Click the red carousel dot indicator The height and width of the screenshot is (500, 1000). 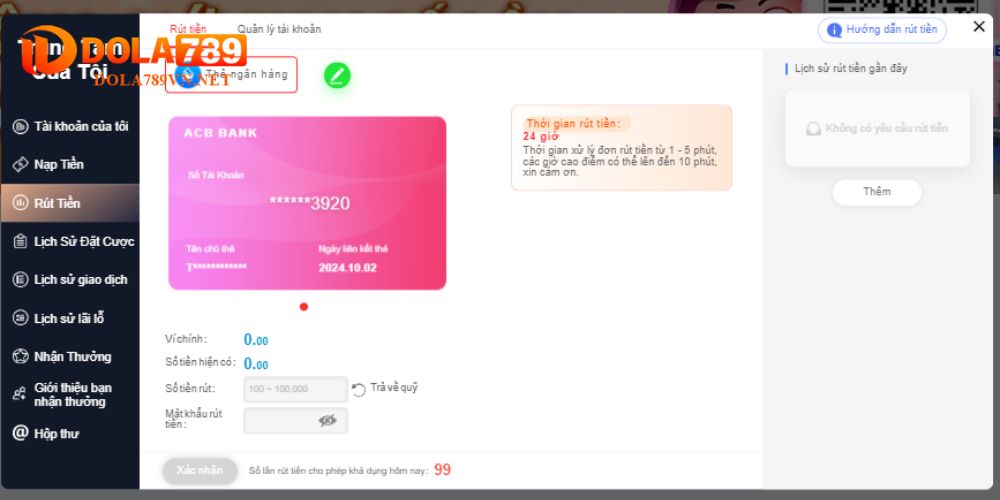[x=304, y=307]
